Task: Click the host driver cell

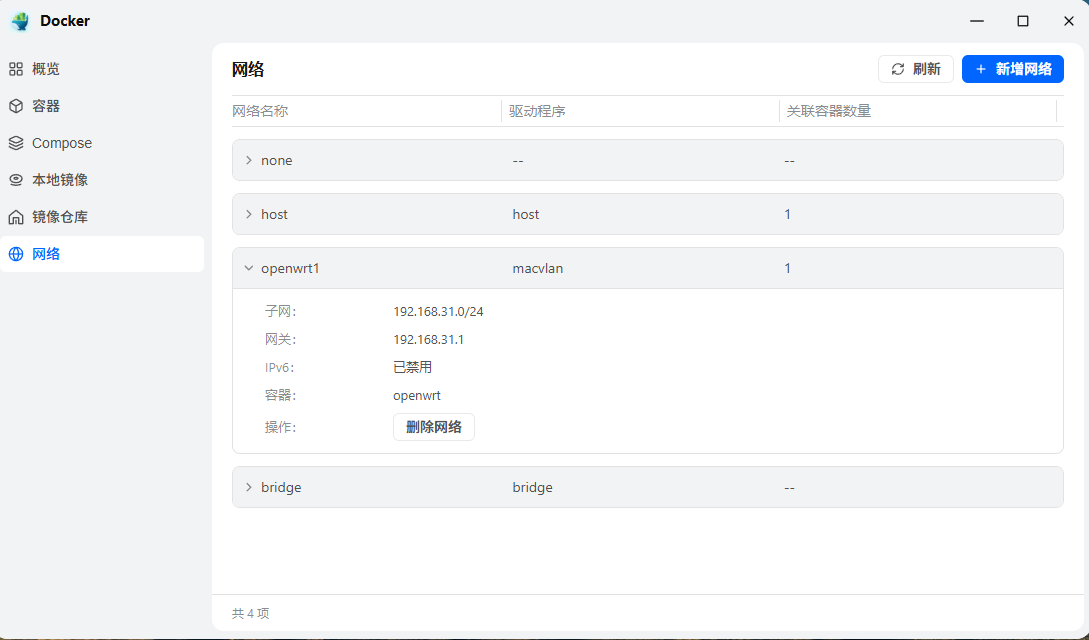Action: coord(526,214)
